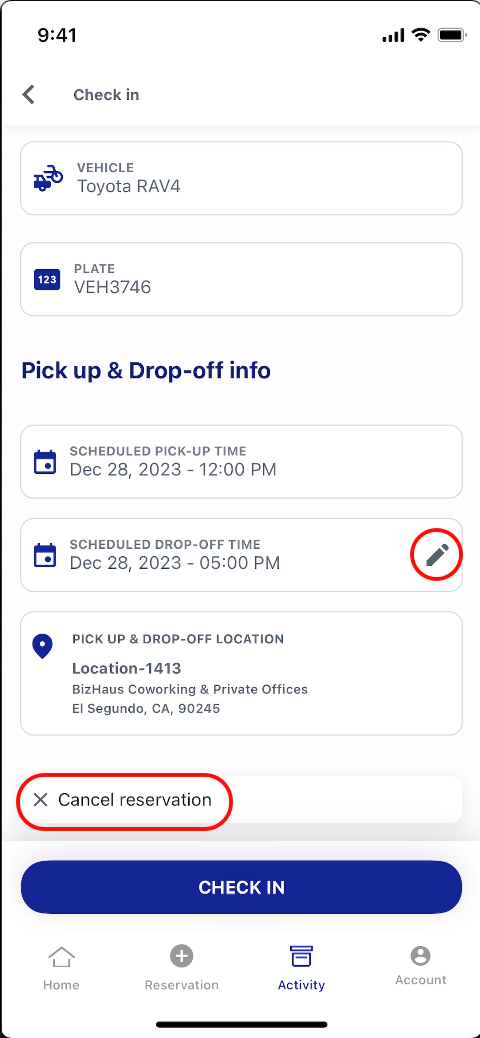Tap the Check in page title

(x=106, y=95)
